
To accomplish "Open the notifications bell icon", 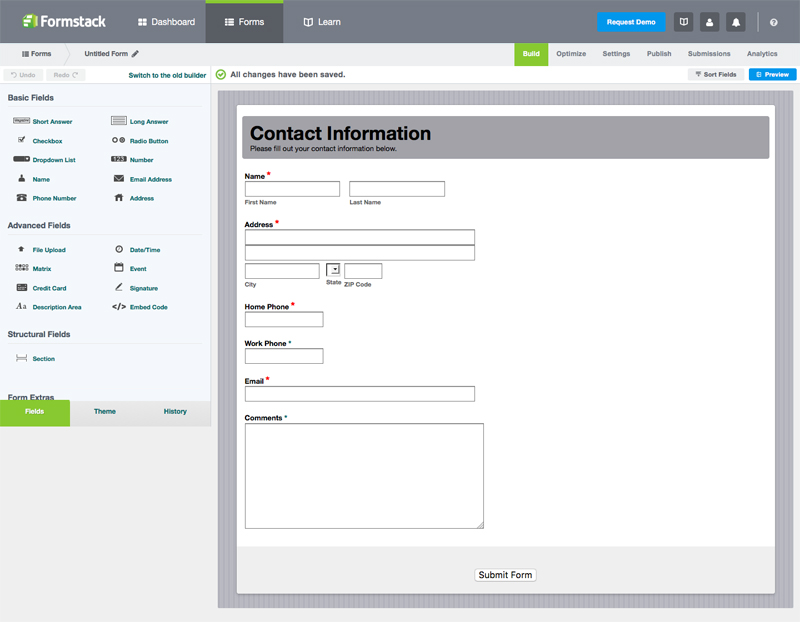I will [x=736, y=22].
